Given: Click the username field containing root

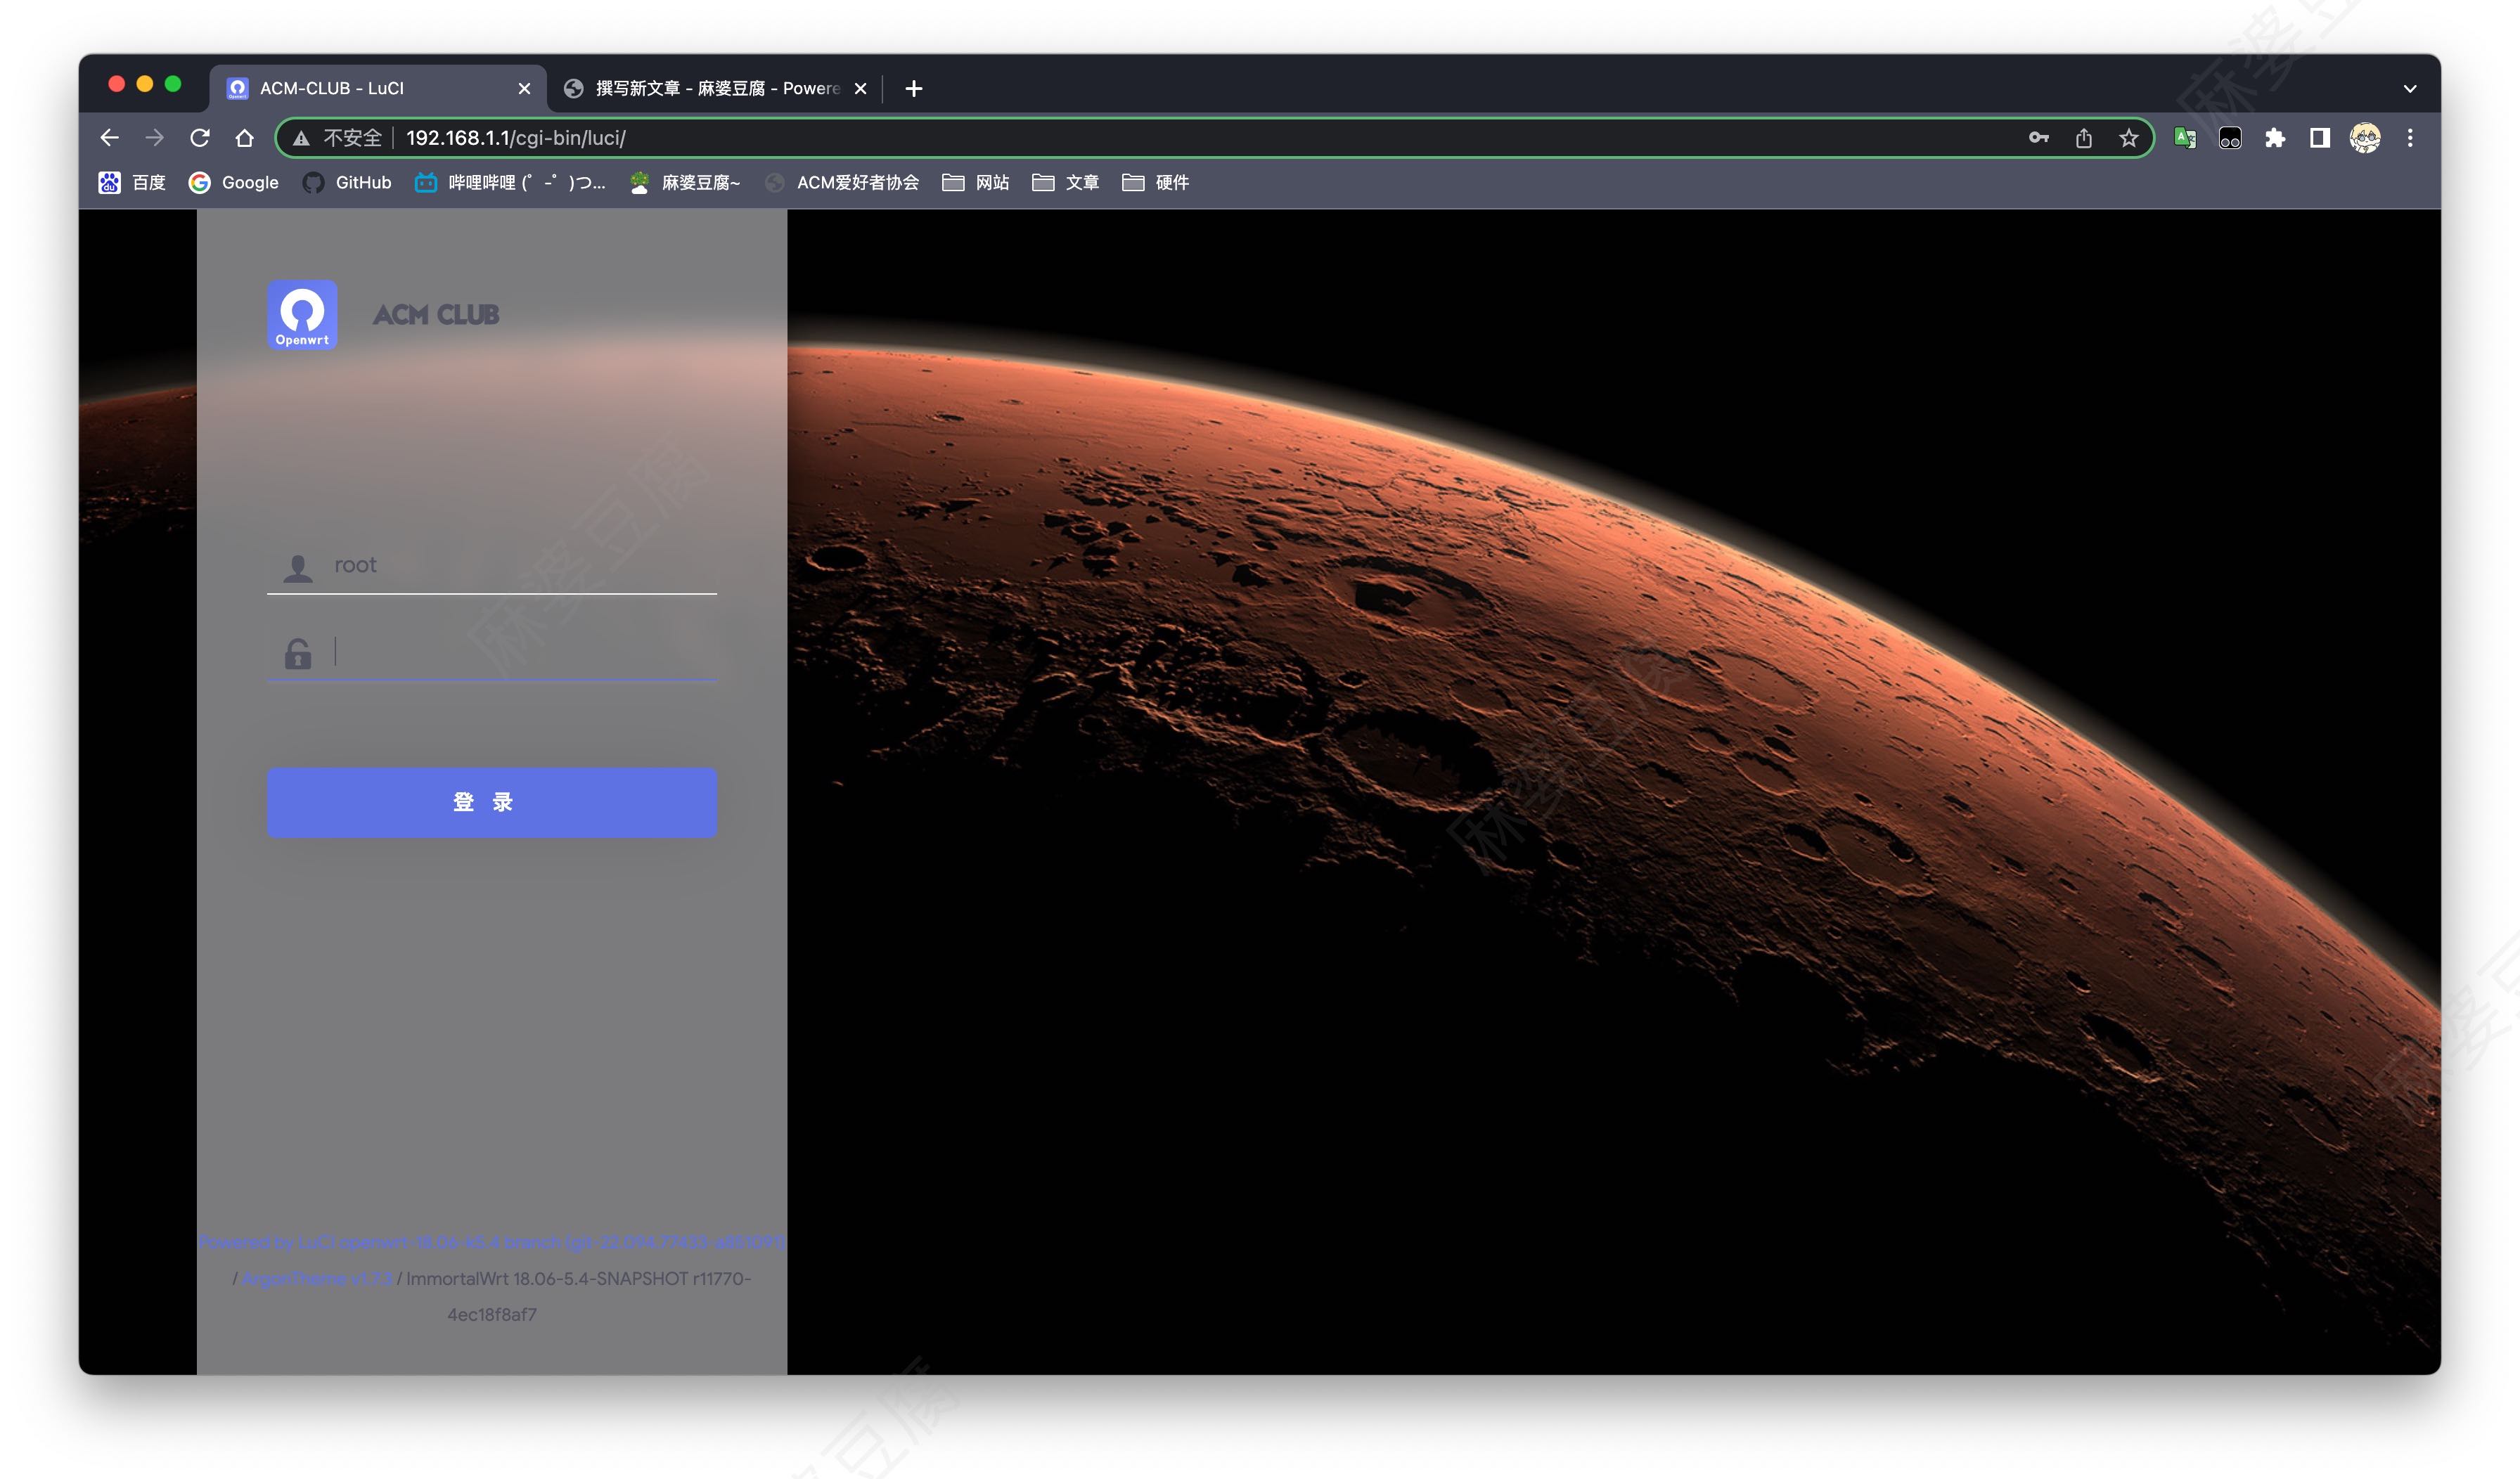Looking at the screenshot, I should [492, 566].
